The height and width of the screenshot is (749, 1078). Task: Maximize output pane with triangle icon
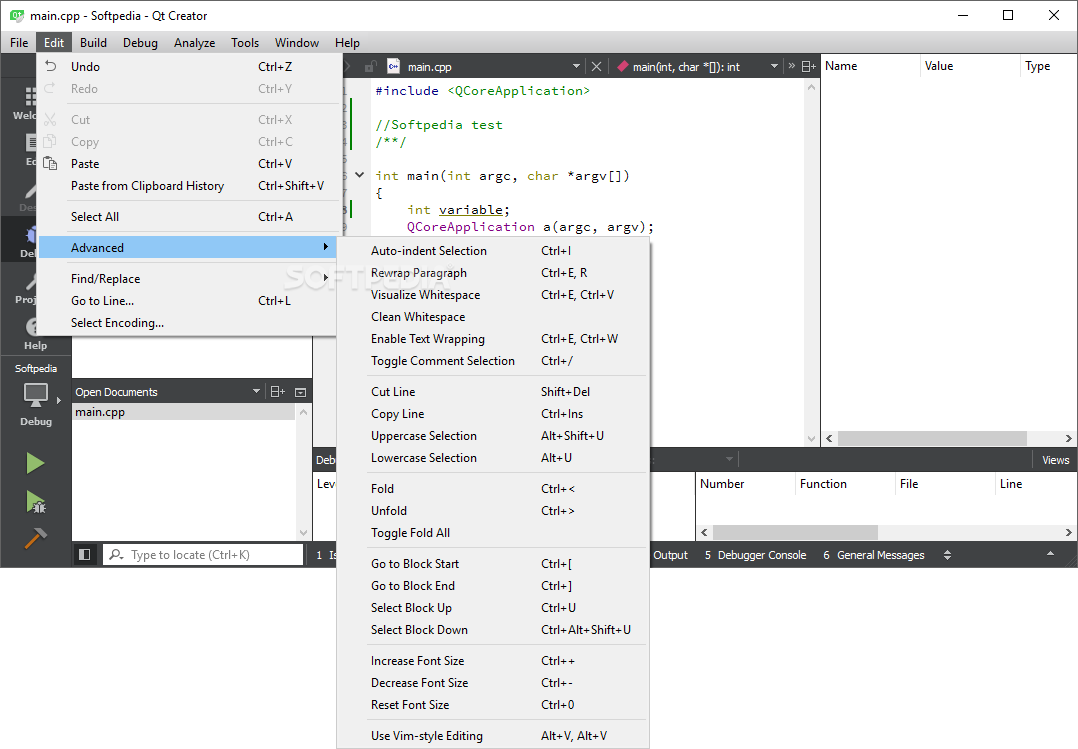tap(1050, 554)
